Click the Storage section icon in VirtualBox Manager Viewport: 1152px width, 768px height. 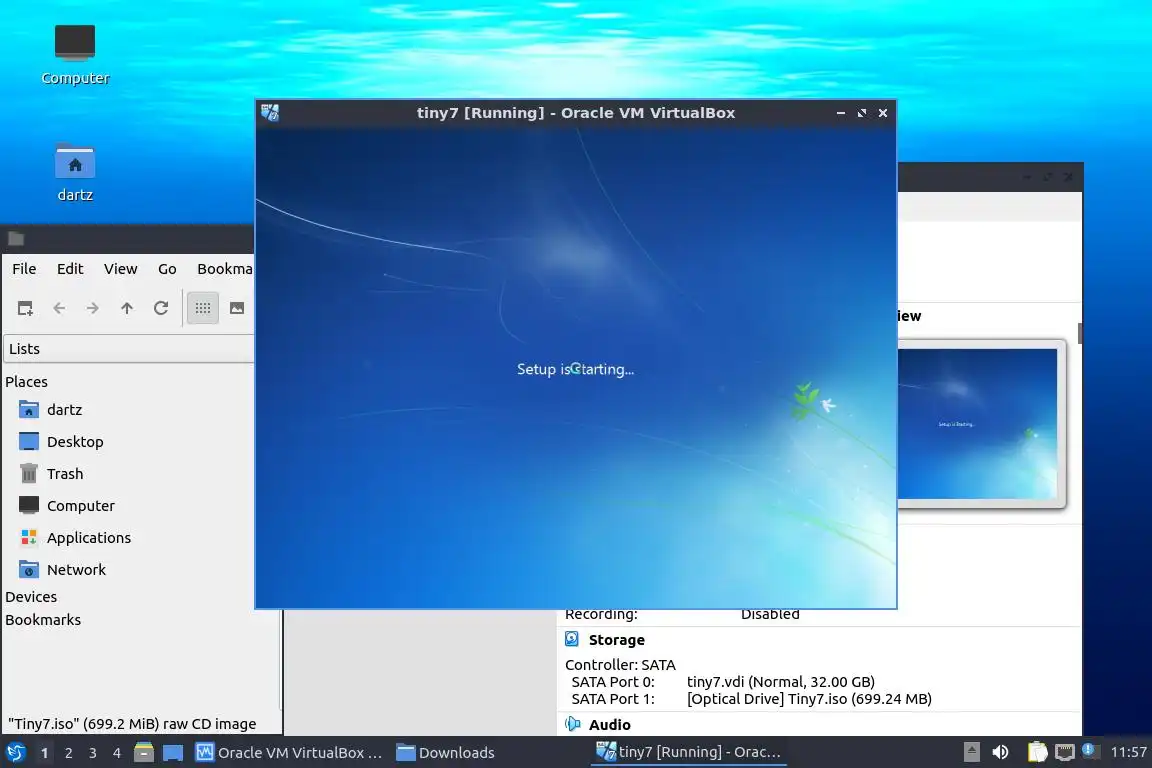(572, 639)
